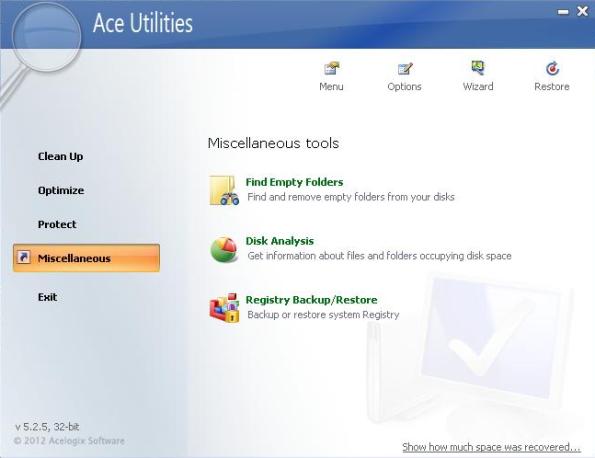Click the Menu label text
Screen dimensions: 595x458
331,87
